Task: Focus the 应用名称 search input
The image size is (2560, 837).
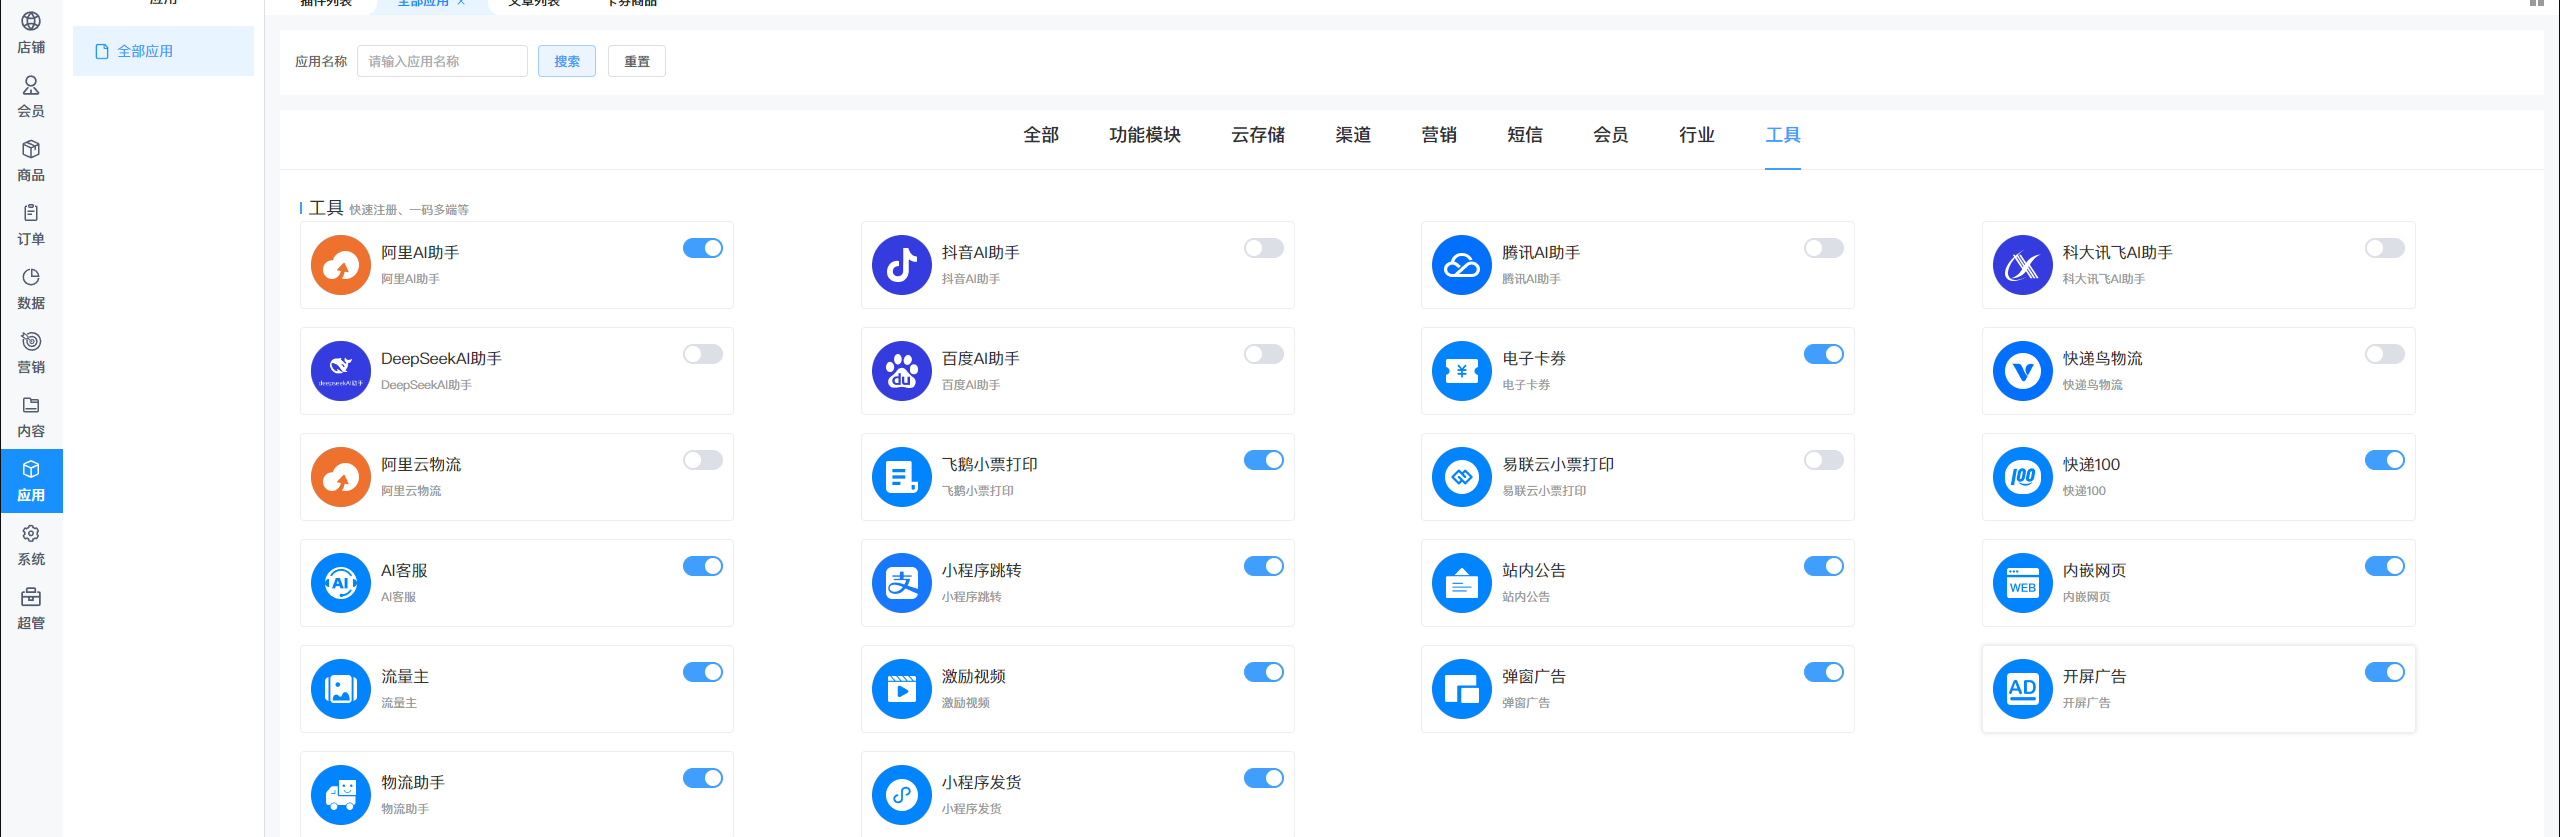Action: click(442, 61)
